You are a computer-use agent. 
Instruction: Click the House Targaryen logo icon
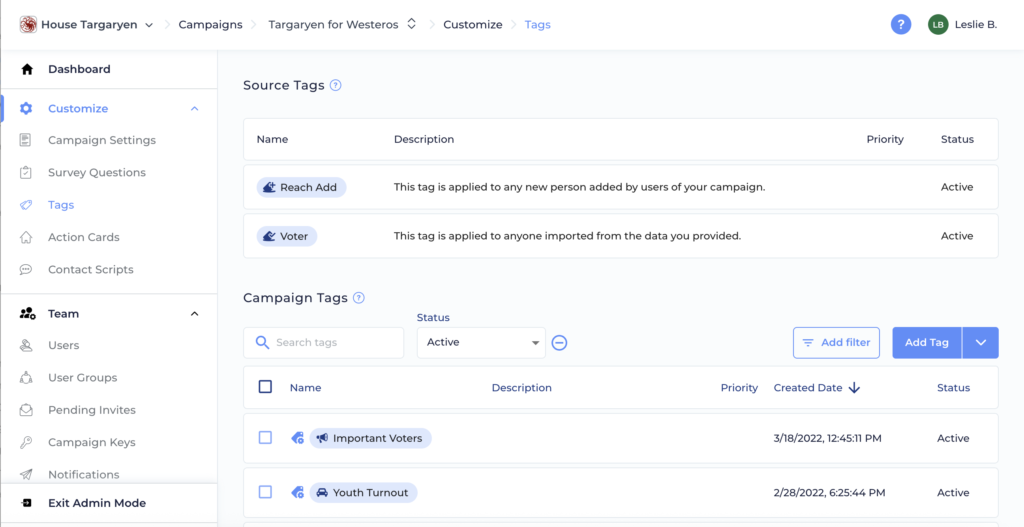tap(28, 25)
